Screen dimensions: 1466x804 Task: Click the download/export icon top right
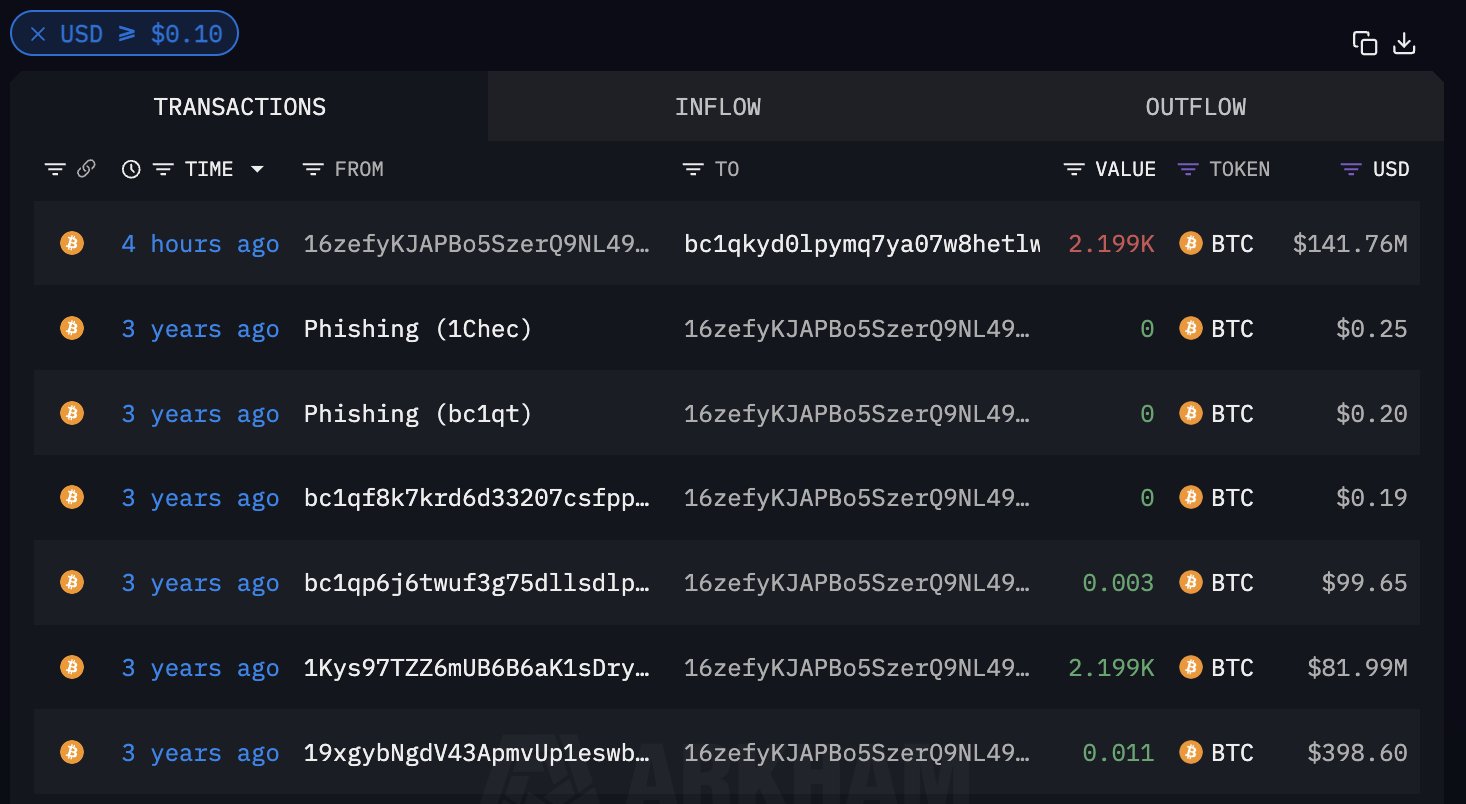point(1405,43)
